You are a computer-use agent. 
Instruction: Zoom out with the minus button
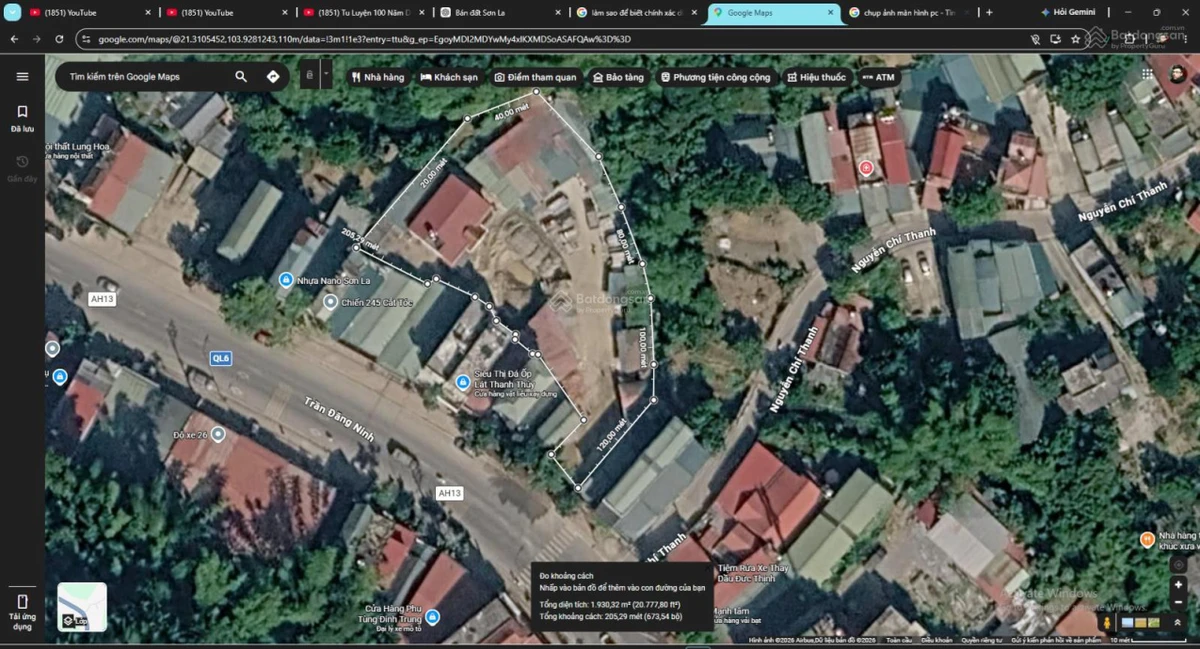click(1179, 604)
